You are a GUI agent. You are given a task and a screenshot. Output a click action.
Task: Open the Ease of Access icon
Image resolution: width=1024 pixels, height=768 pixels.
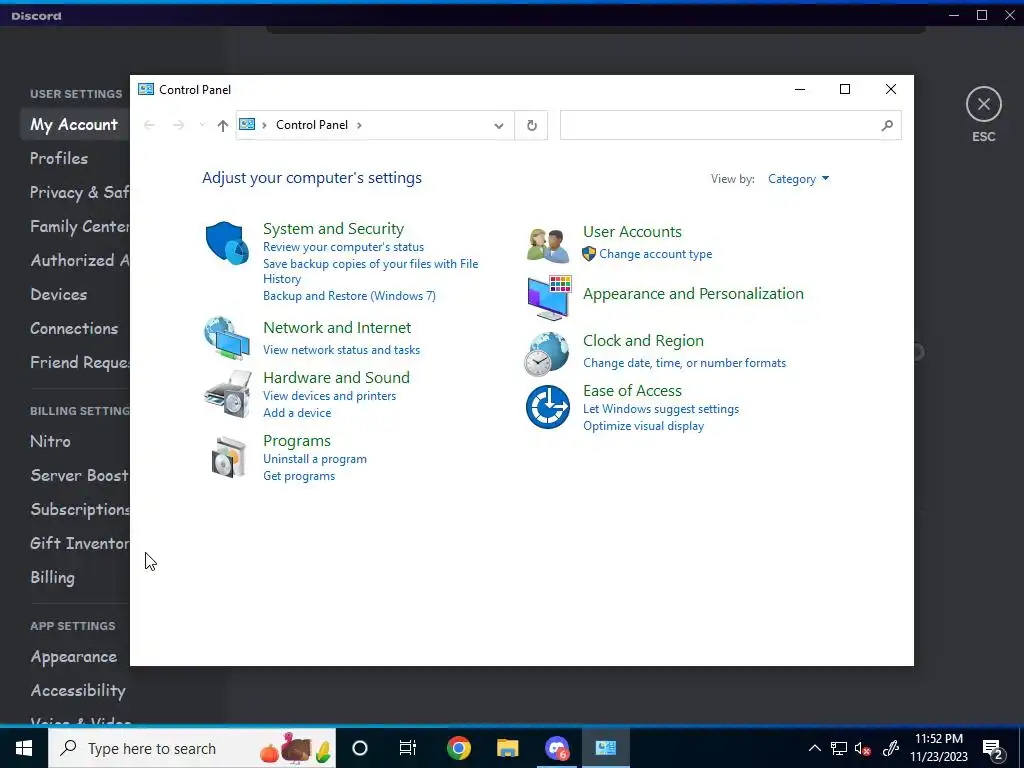548,407
